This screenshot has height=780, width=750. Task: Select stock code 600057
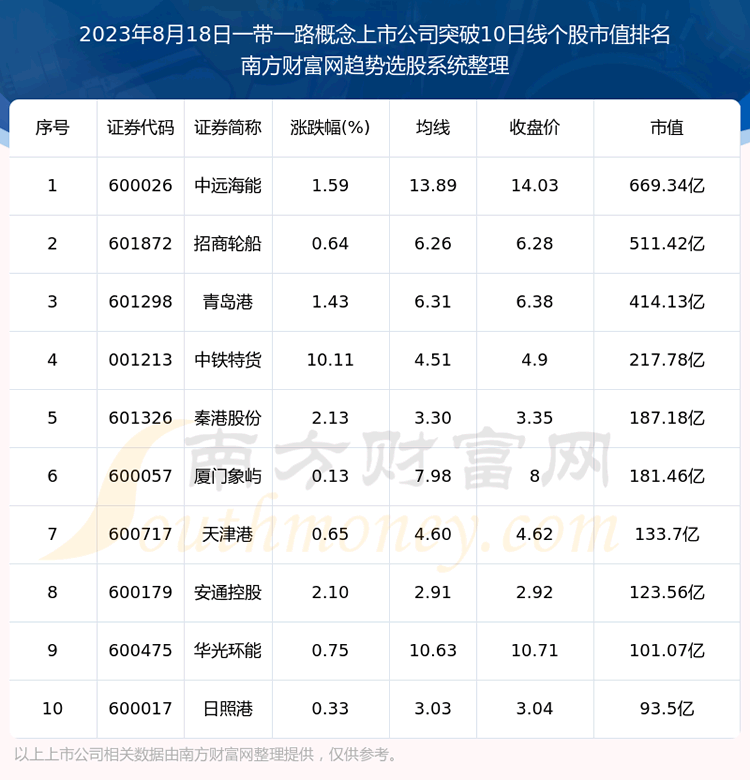coord(140,477)
